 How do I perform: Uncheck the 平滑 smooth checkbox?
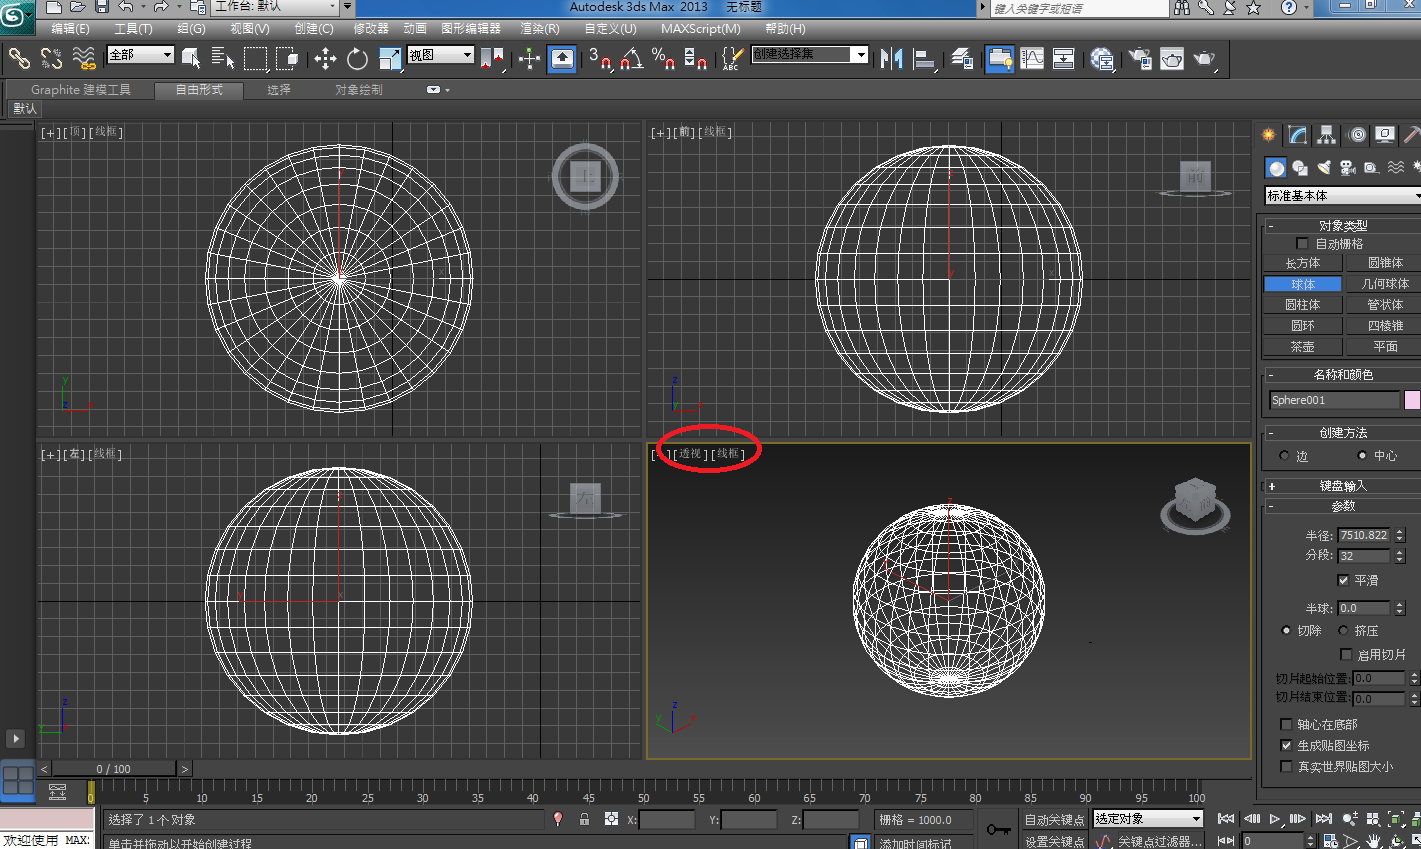click(x=1343, y=580)
